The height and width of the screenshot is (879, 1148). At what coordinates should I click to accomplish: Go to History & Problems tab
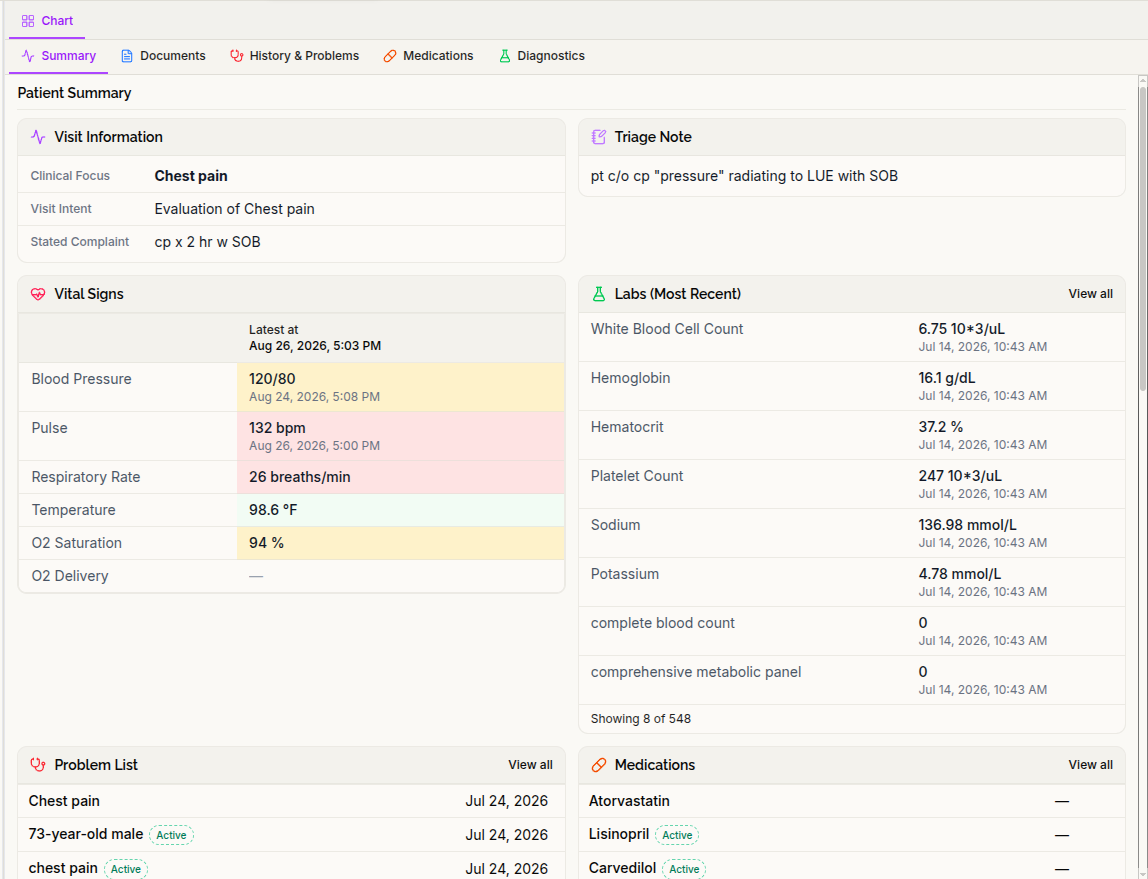point(294,56)
